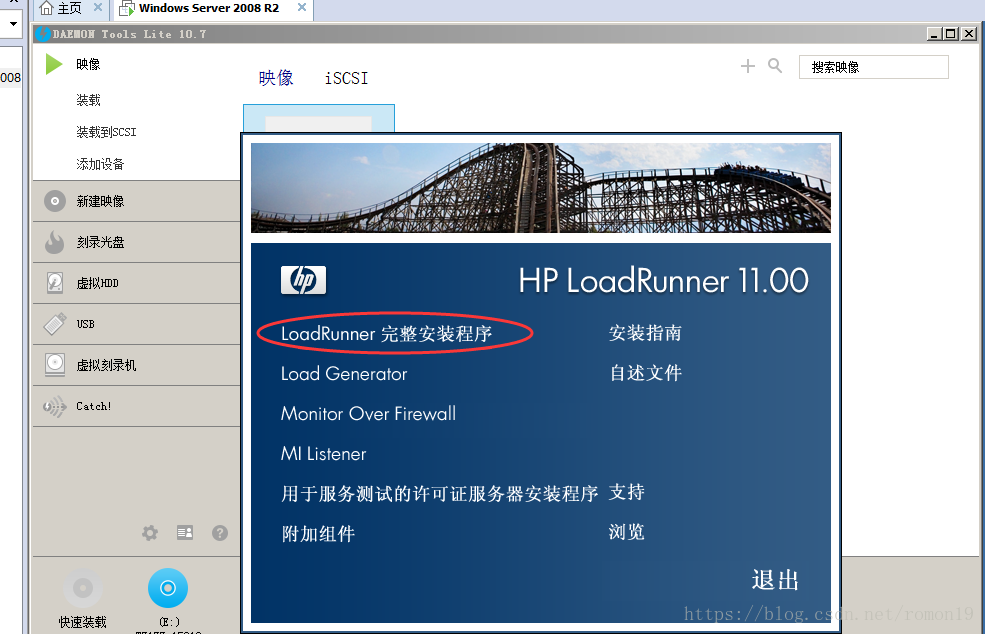Click the plus add image icon
The image size is (985, 634).
tap(748, 66)
